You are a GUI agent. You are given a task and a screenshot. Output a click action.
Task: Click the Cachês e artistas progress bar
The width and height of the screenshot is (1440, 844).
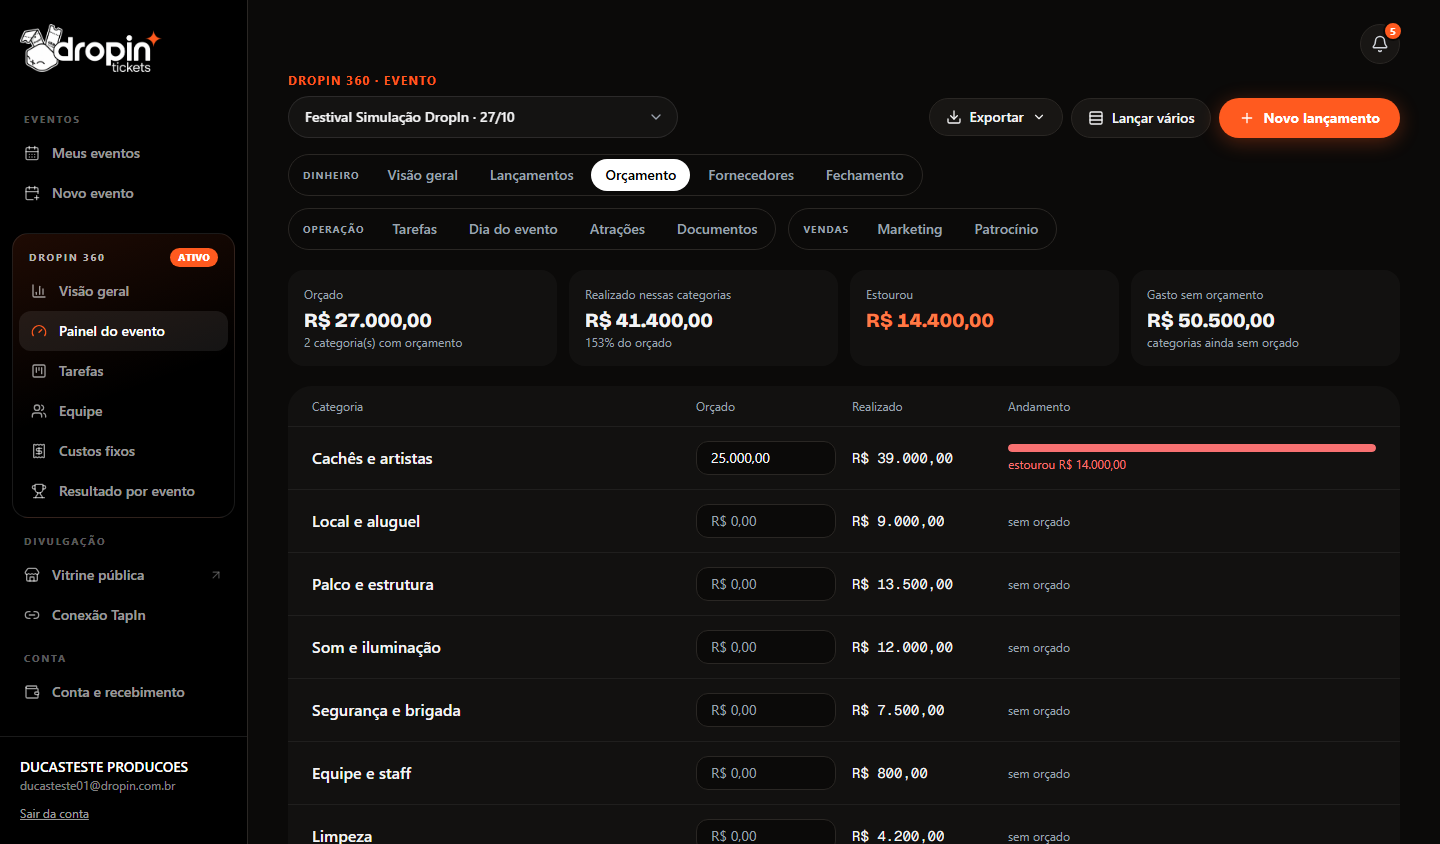pos(1192,448)
